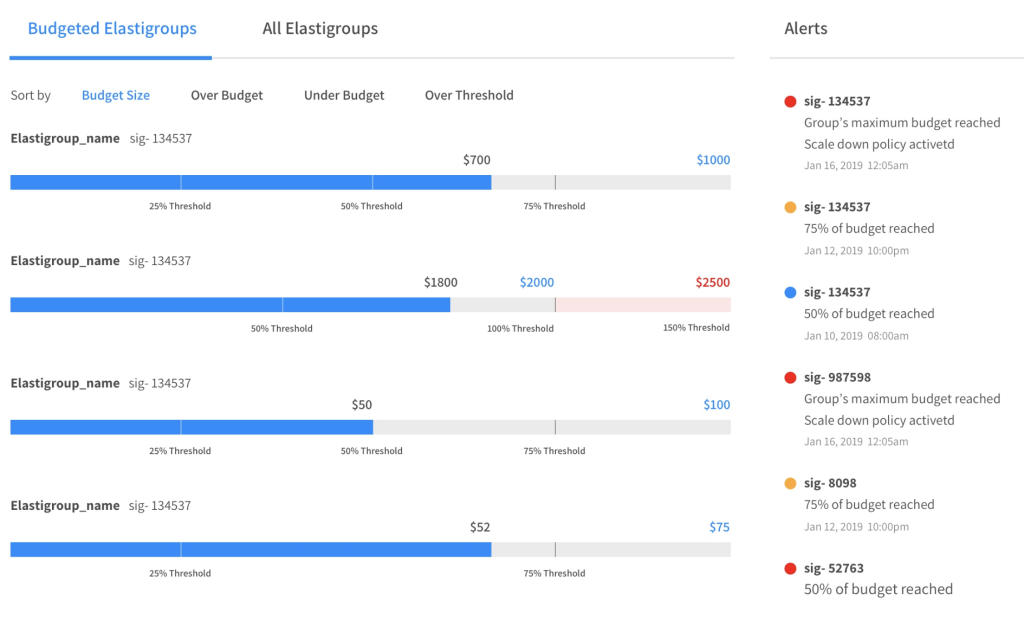This screenshot has height=620, width=1024.
Task: Open the sig- 8098 alert title
Action: (x=830, y=484)
